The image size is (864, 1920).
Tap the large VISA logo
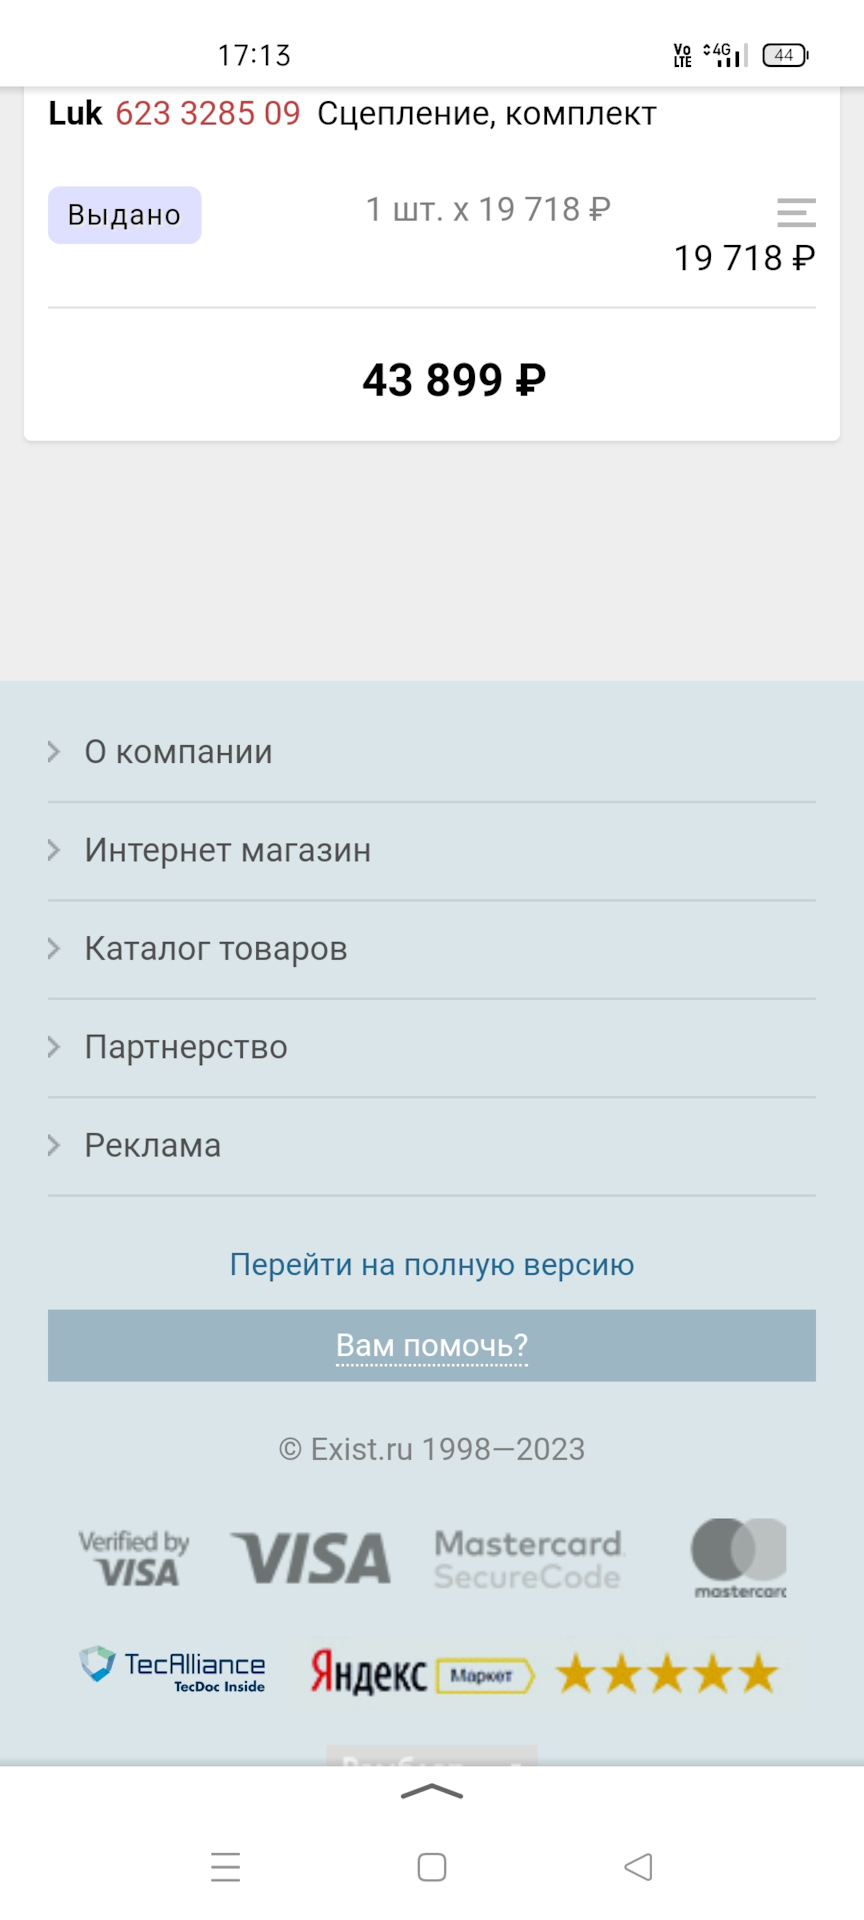[311, 1558]
